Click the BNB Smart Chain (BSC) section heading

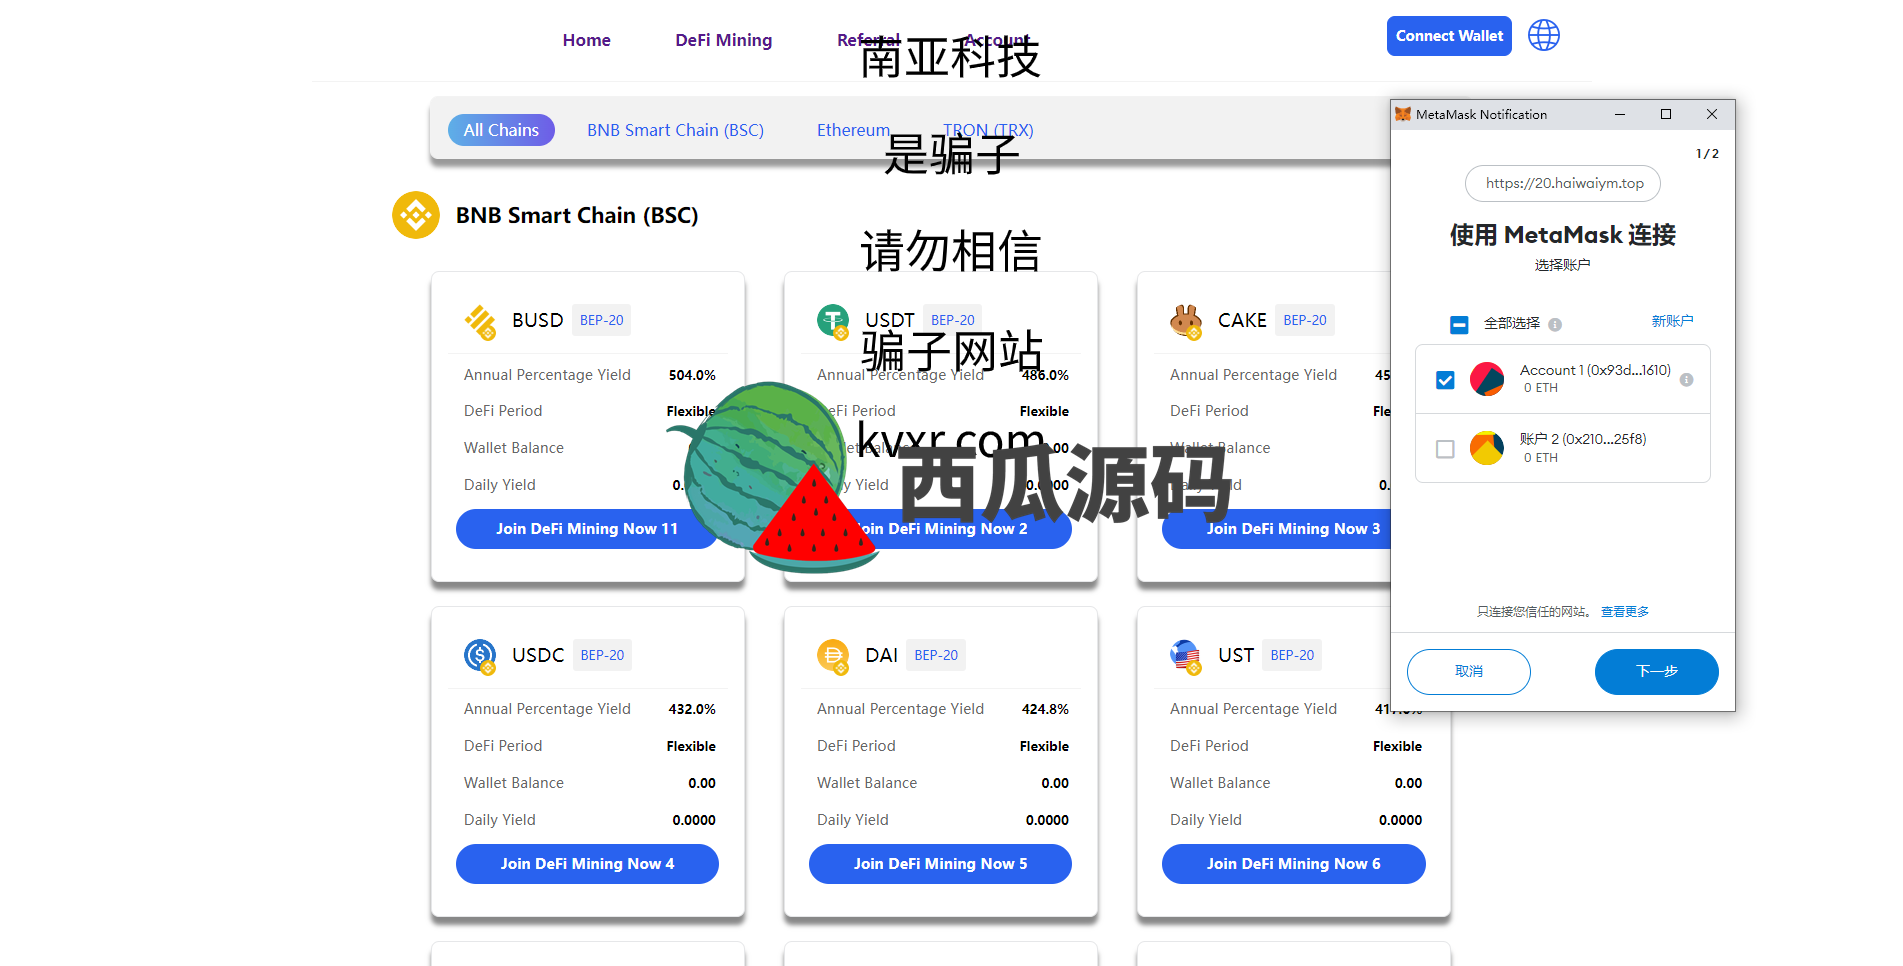point(577,215)
